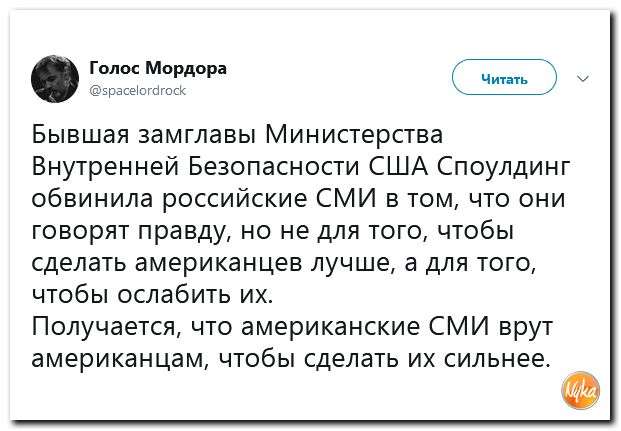This screenshot has height=431, width=621.
Task: Select the phrase говорят правду
Action: (132, 231)
